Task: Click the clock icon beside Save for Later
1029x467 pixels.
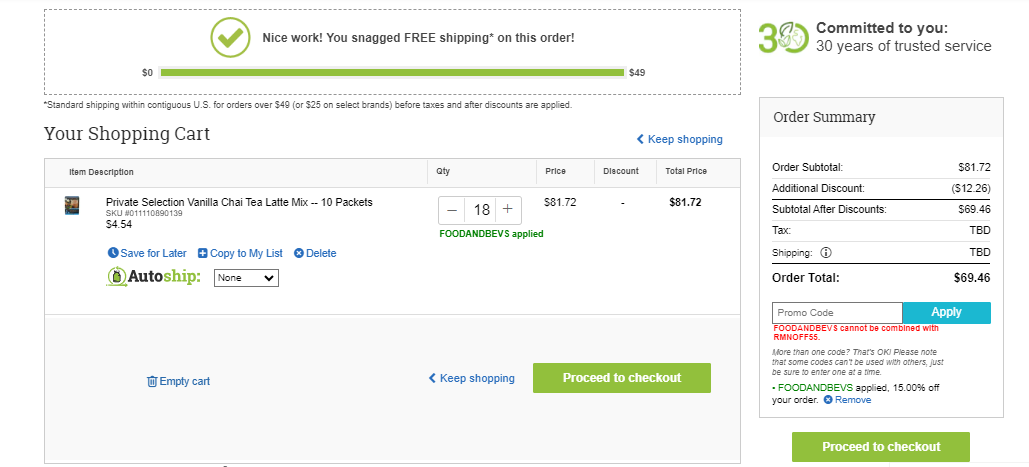Action: (113, 253)
